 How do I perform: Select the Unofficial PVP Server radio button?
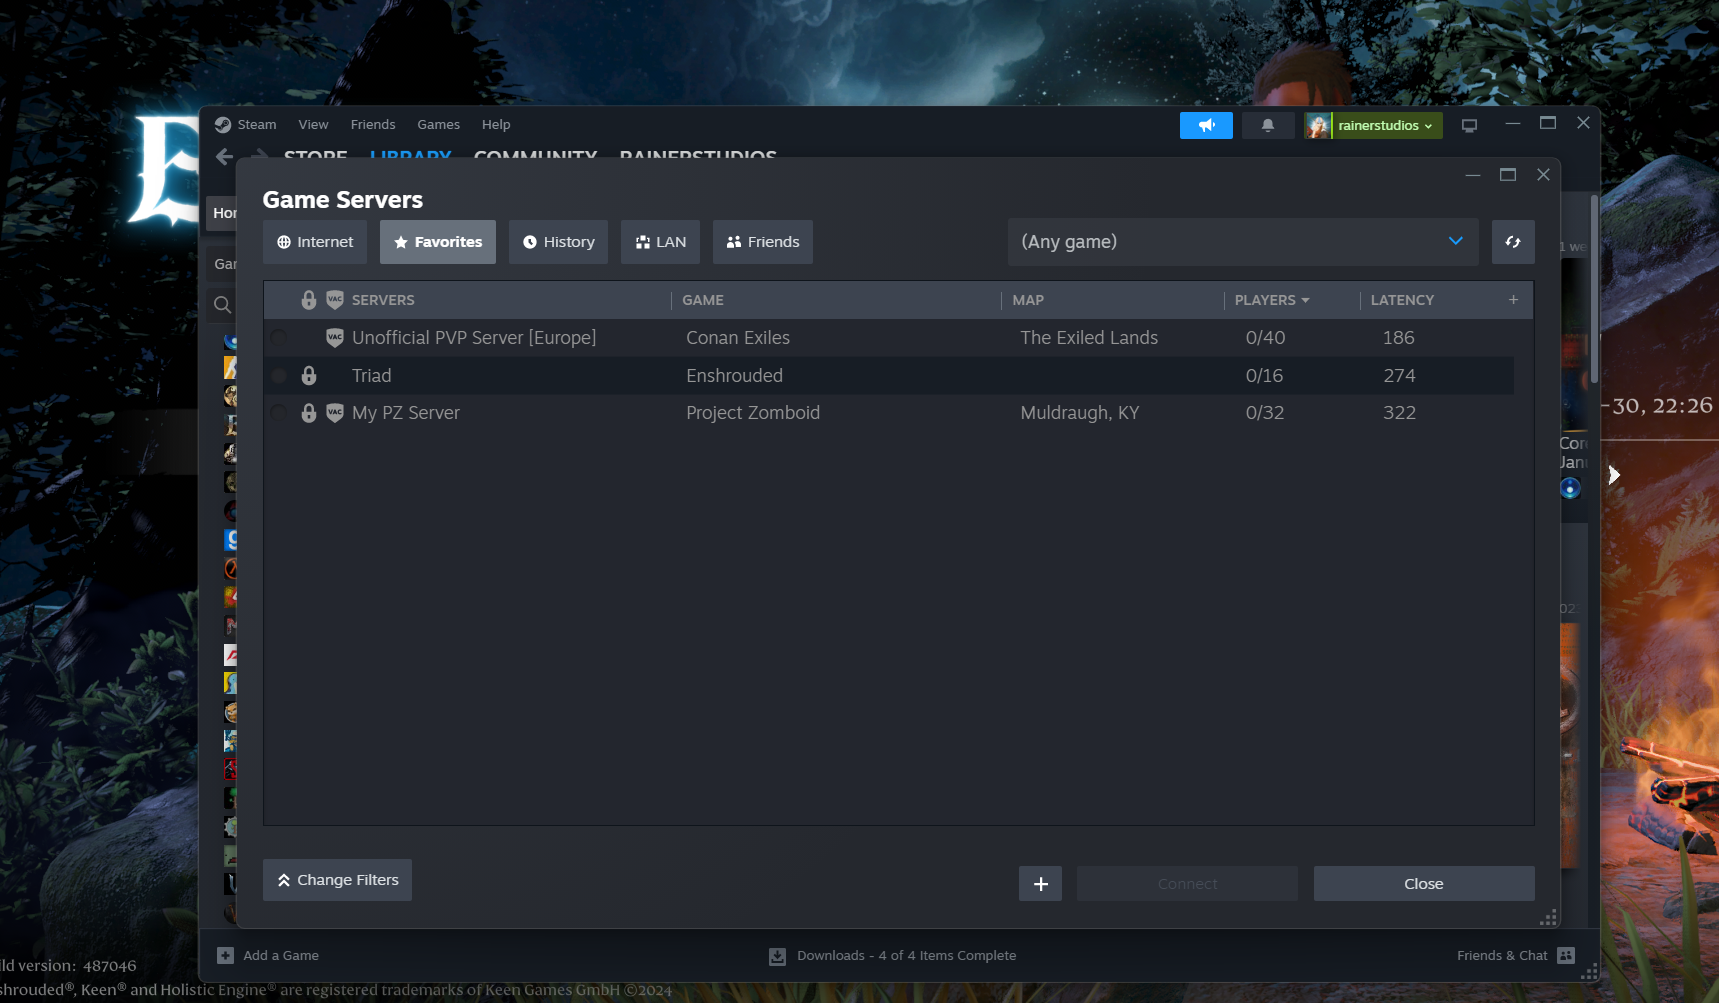click(278, 338)
